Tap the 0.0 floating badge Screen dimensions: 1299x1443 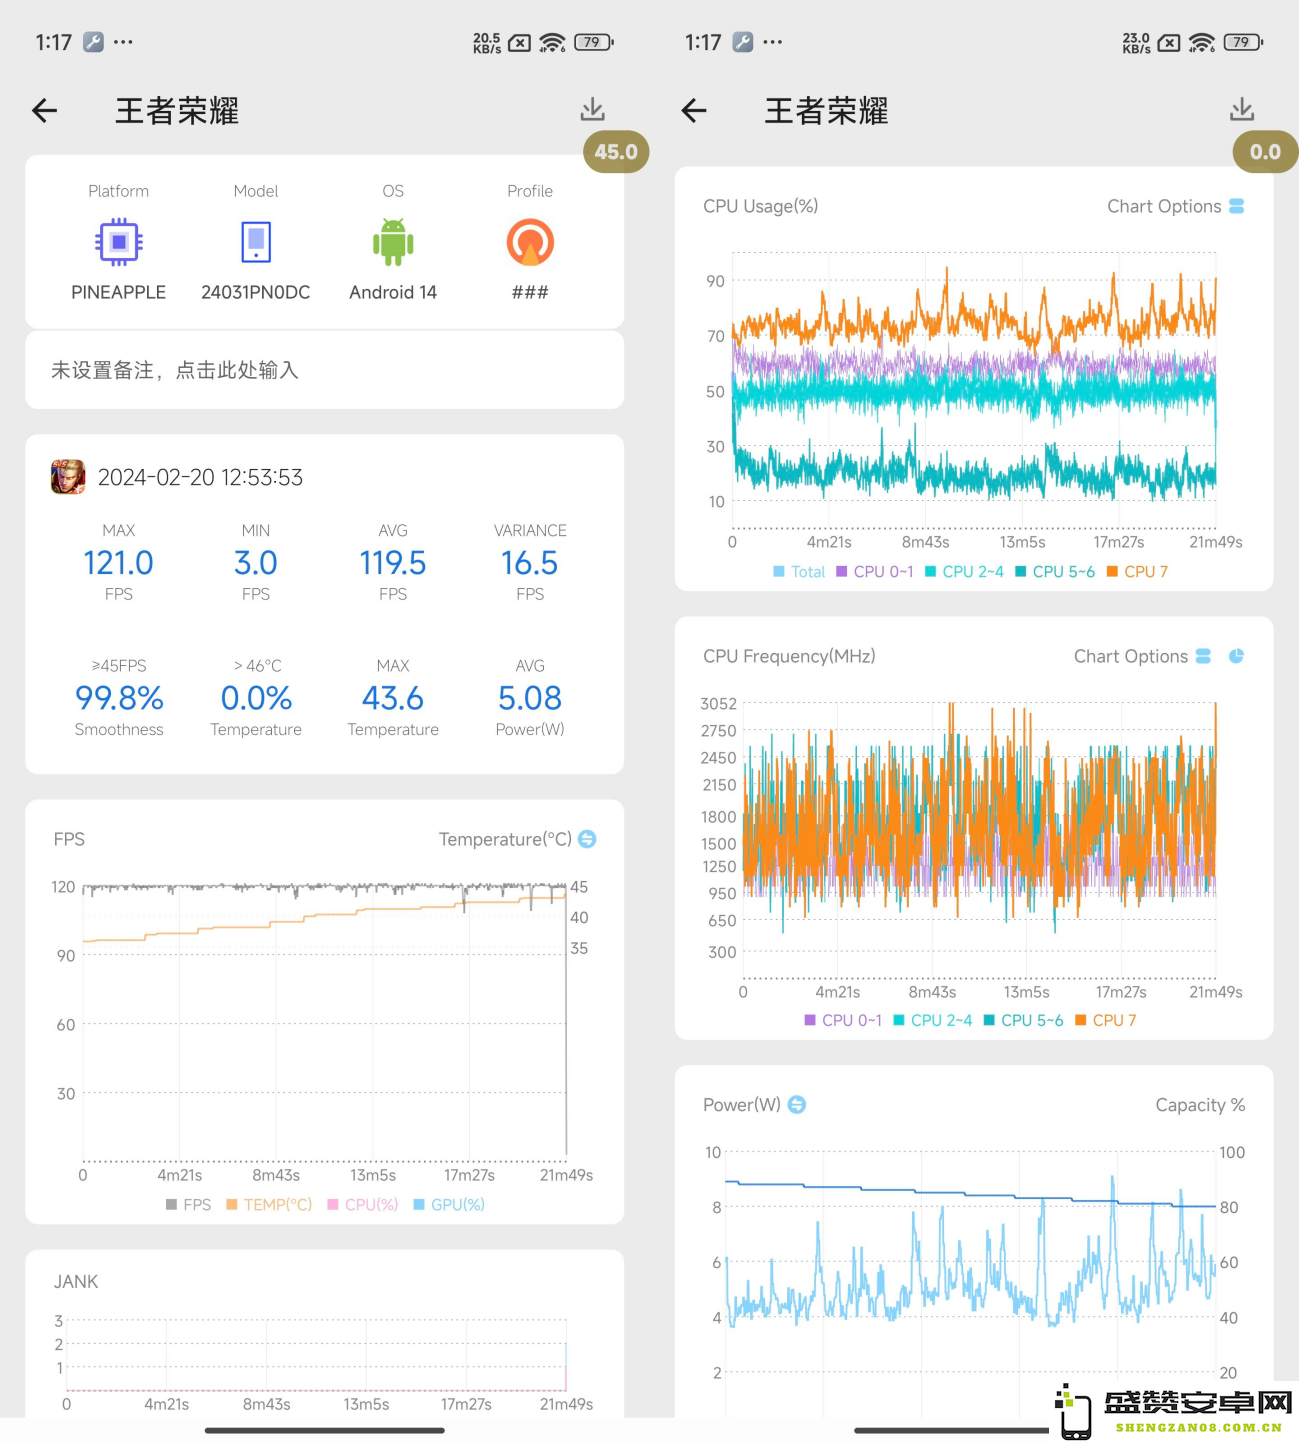(x=1265, y=152)
